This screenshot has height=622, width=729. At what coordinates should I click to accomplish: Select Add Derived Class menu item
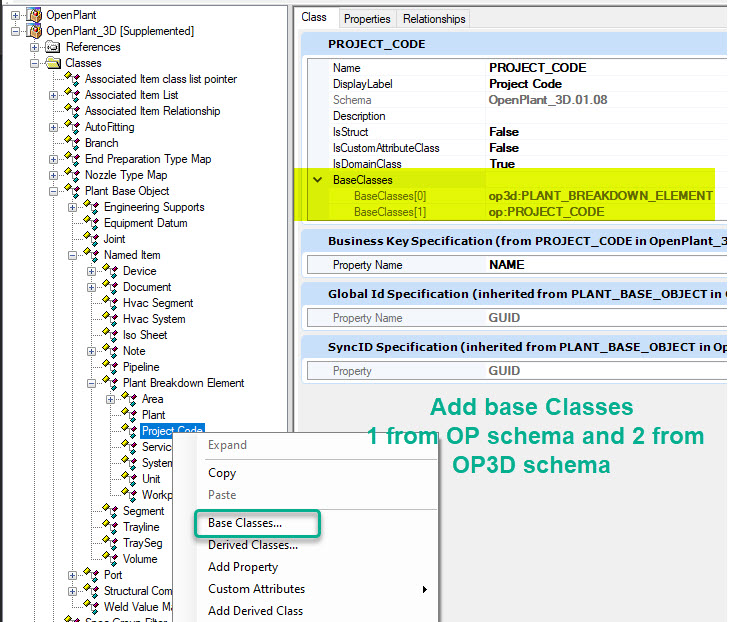tap(255, 611)
